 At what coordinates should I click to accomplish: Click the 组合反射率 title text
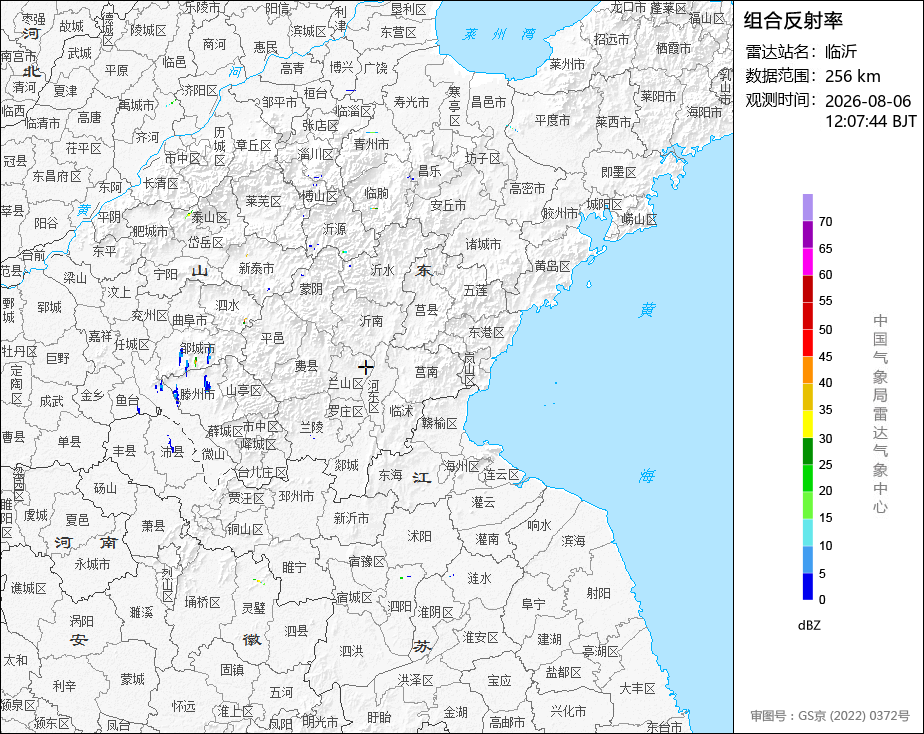pyautogui.click(x=793, y=21)
